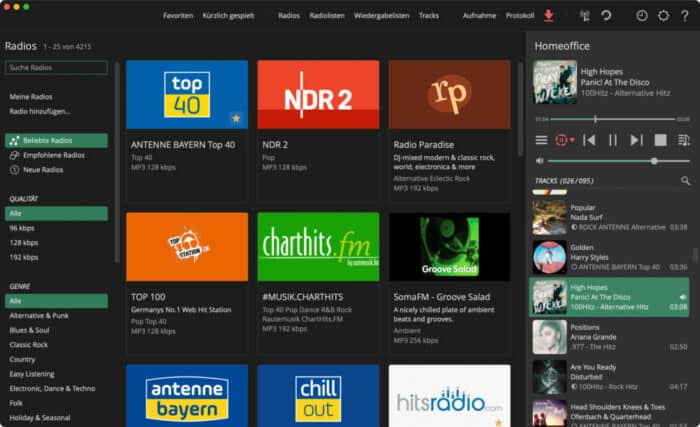Select genre filter Alle

coord(56,301)
